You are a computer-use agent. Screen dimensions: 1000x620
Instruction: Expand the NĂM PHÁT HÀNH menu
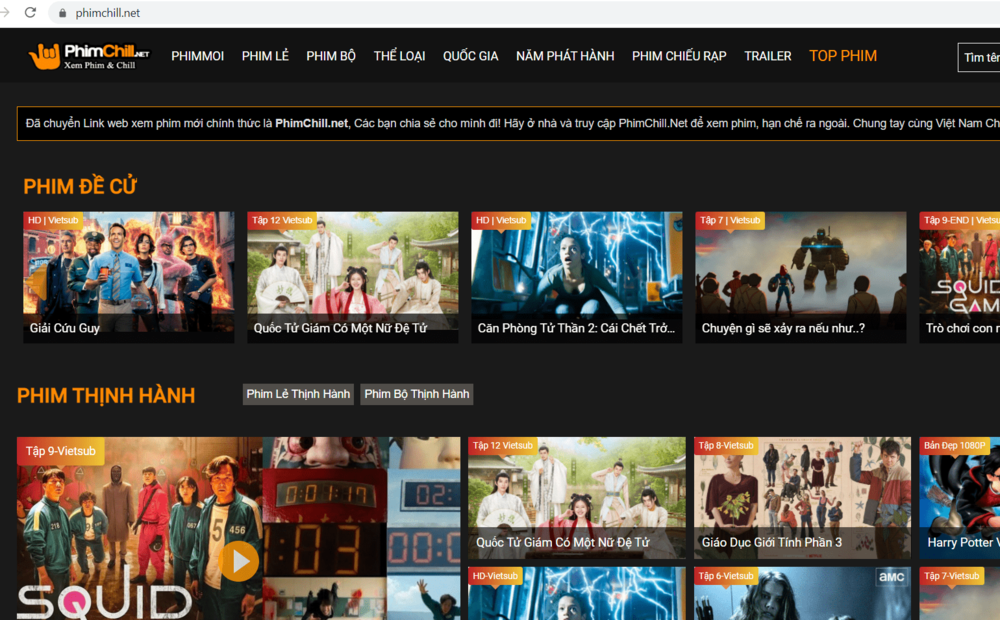(x=565, y=56)
